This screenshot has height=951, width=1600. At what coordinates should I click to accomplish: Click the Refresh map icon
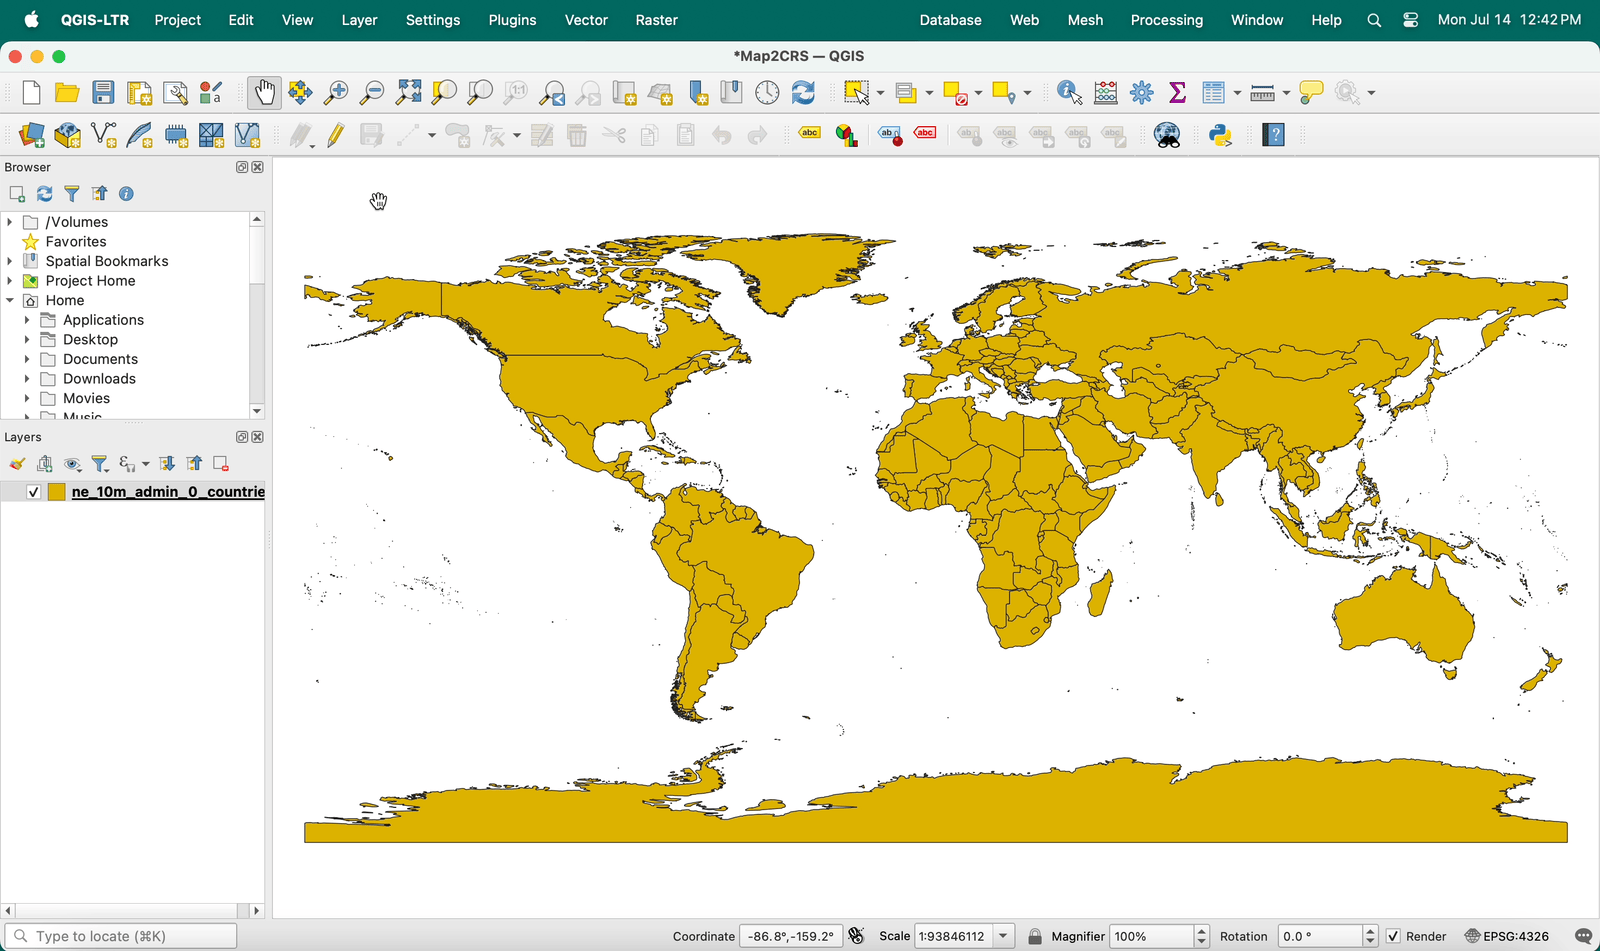[803, 93]
